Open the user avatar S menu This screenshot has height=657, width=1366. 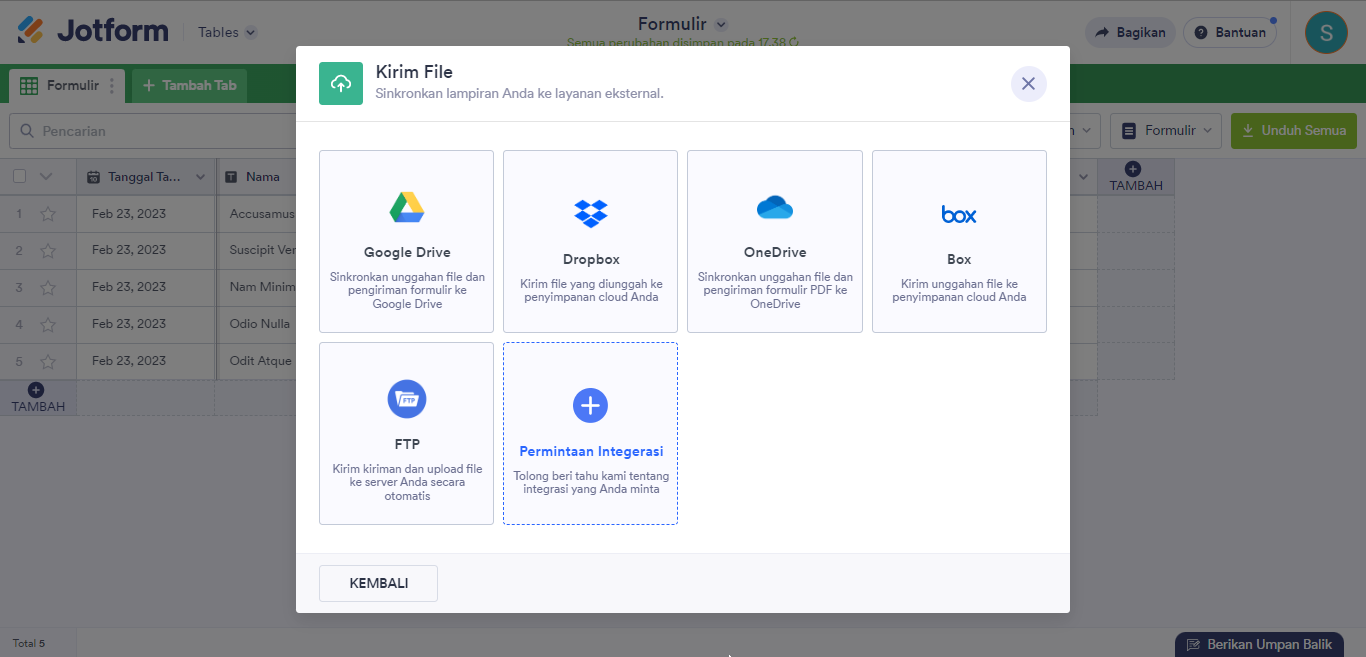[1326, 32]
